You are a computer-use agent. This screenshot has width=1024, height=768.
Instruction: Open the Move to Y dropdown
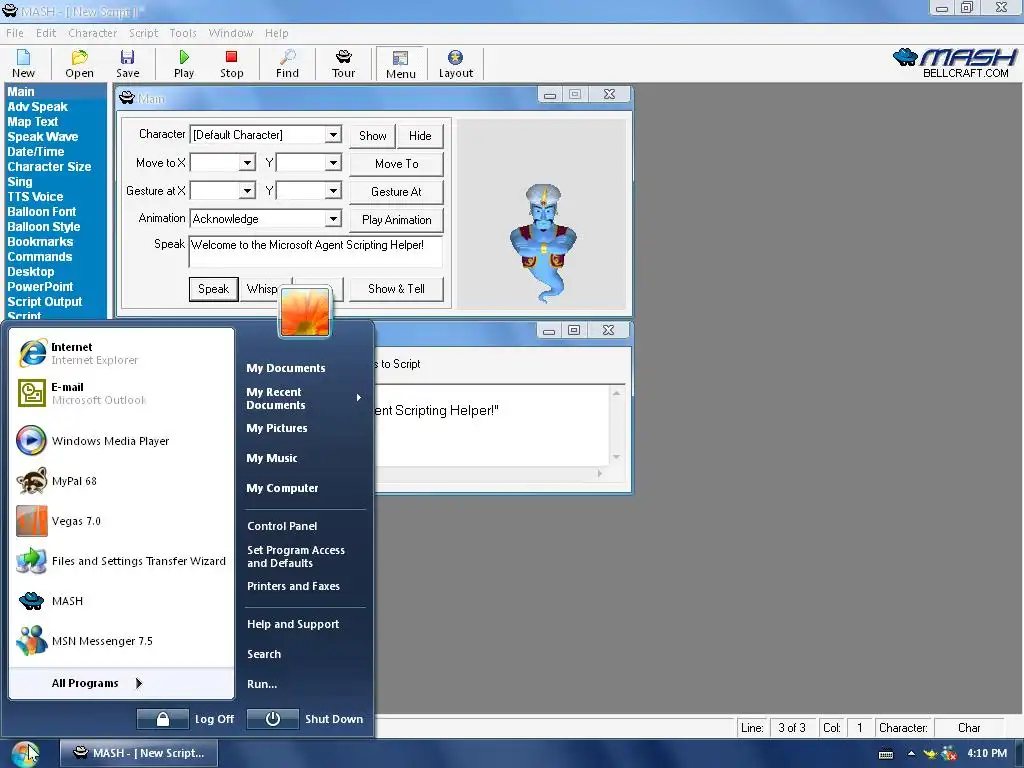click(x=333, y=163)
